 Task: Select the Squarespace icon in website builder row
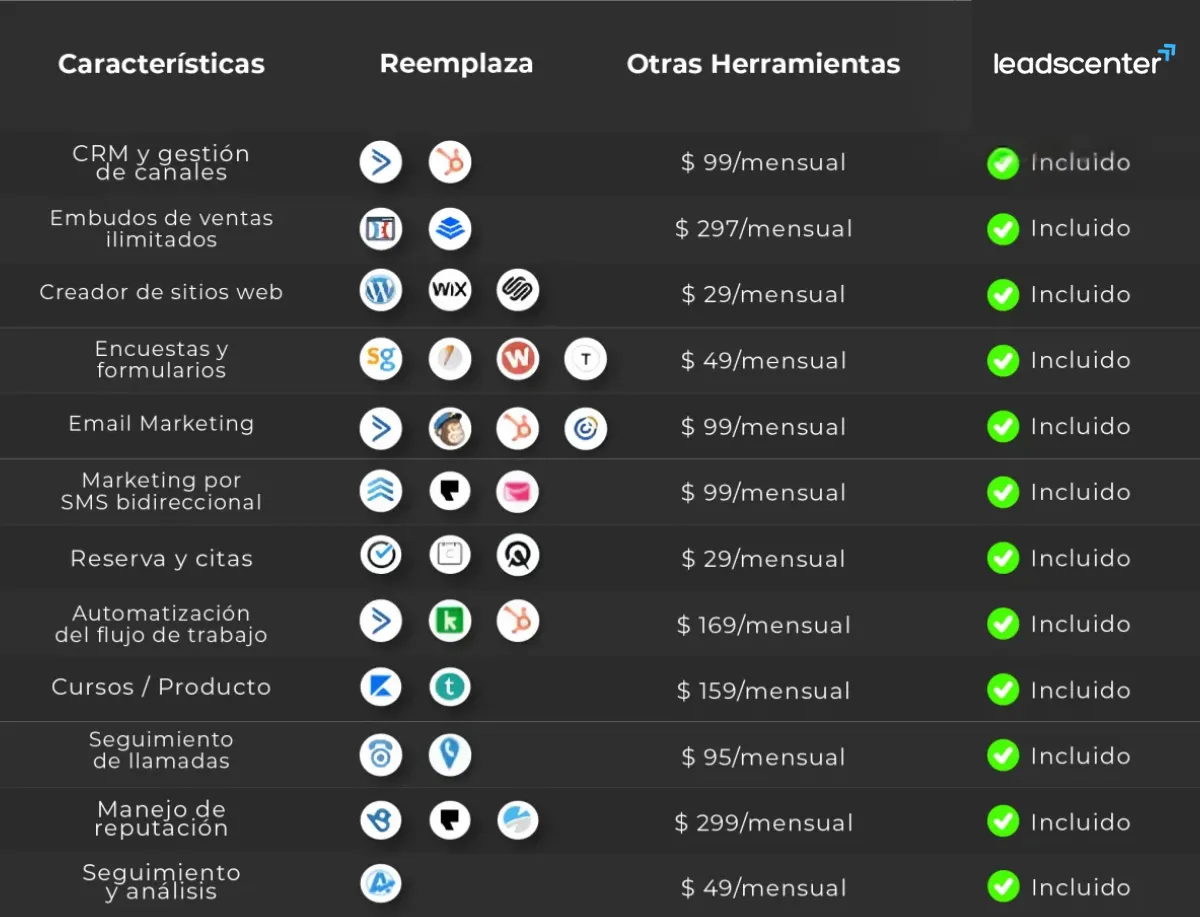pos(518,291)
